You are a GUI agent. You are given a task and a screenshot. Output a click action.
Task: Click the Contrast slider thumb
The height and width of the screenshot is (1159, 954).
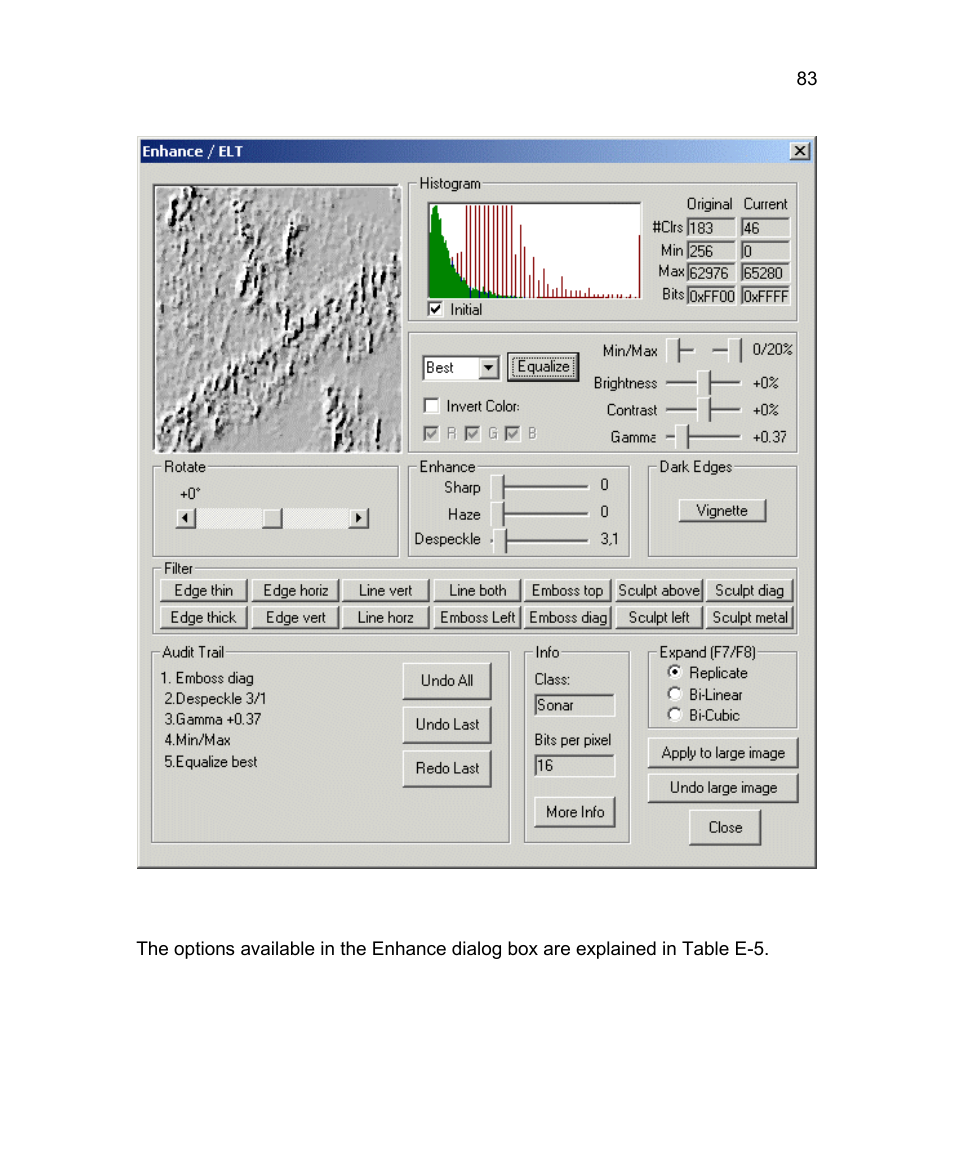[x=703, y=409]
